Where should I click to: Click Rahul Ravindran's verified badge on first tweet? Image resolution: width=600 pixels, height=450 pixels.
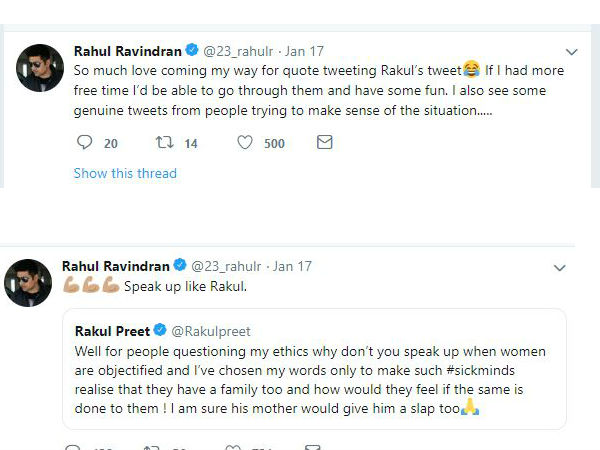(192, 51)
